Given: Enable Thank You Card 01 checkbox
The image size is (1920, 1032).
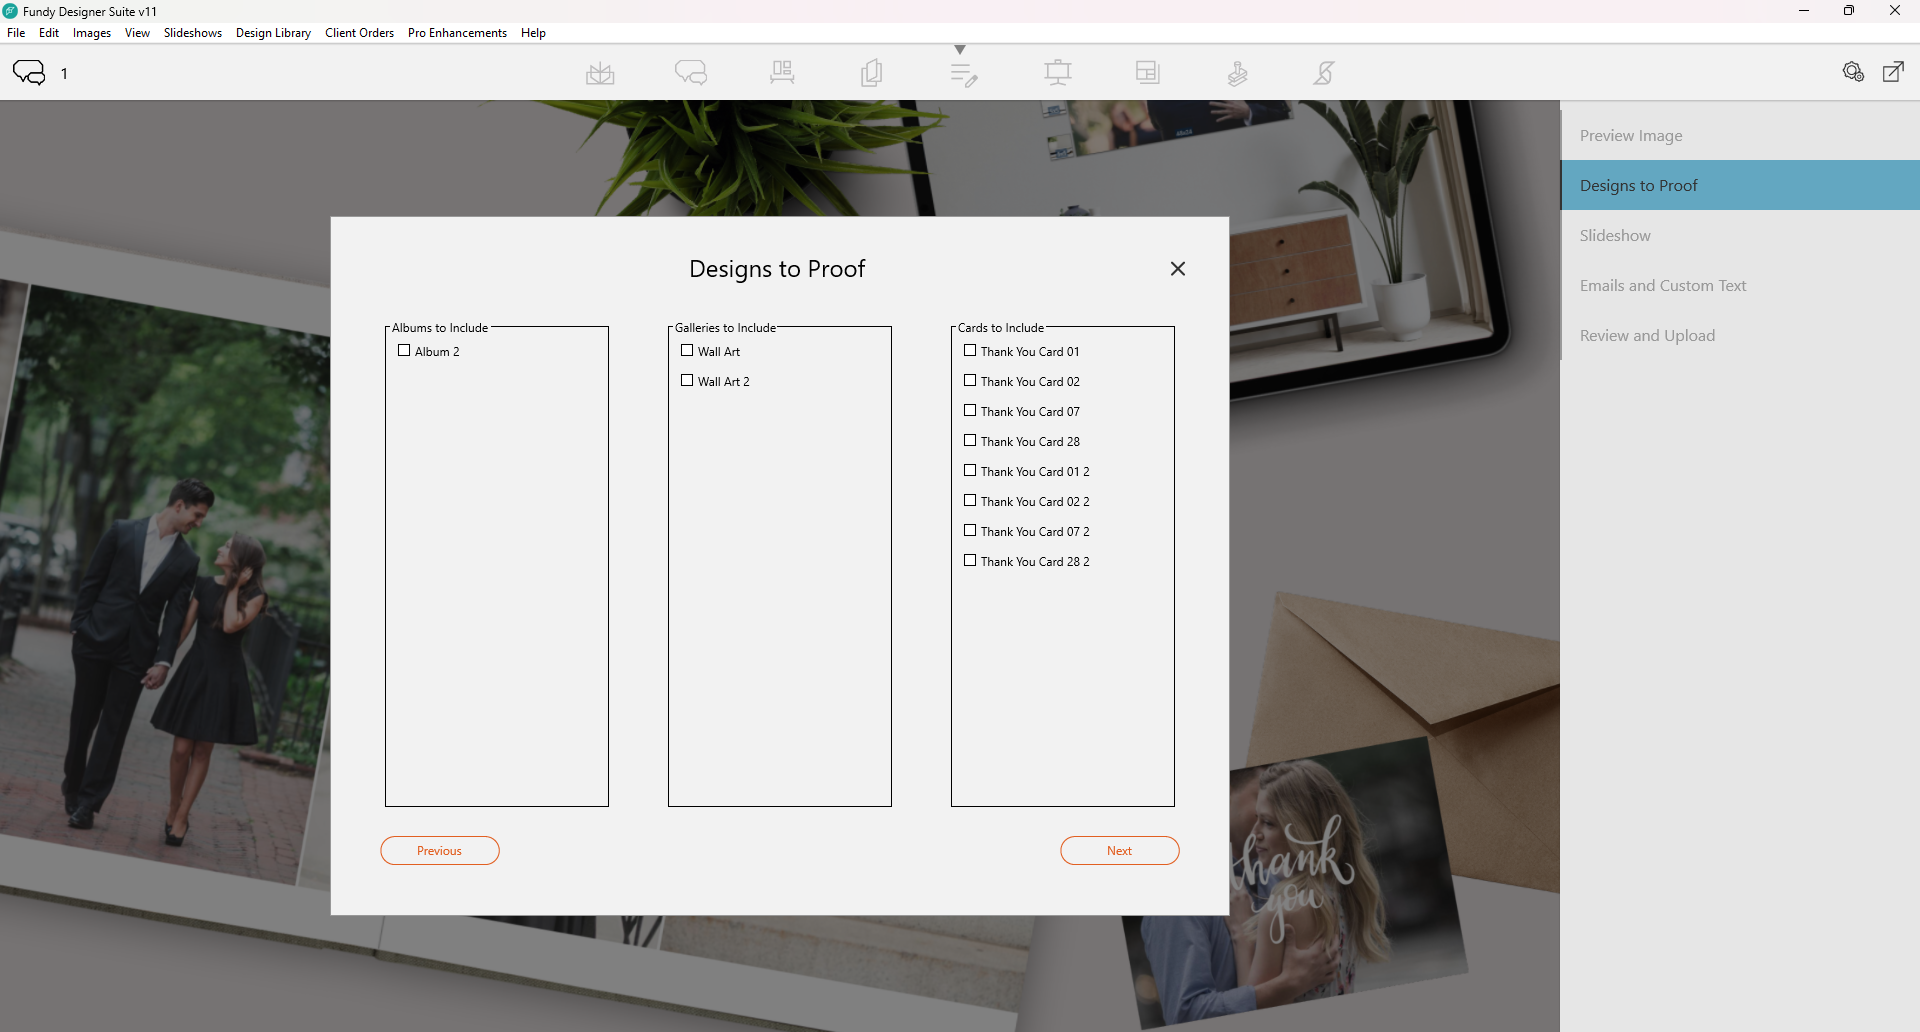Looking at the screenshot, I should pos(970,351).
